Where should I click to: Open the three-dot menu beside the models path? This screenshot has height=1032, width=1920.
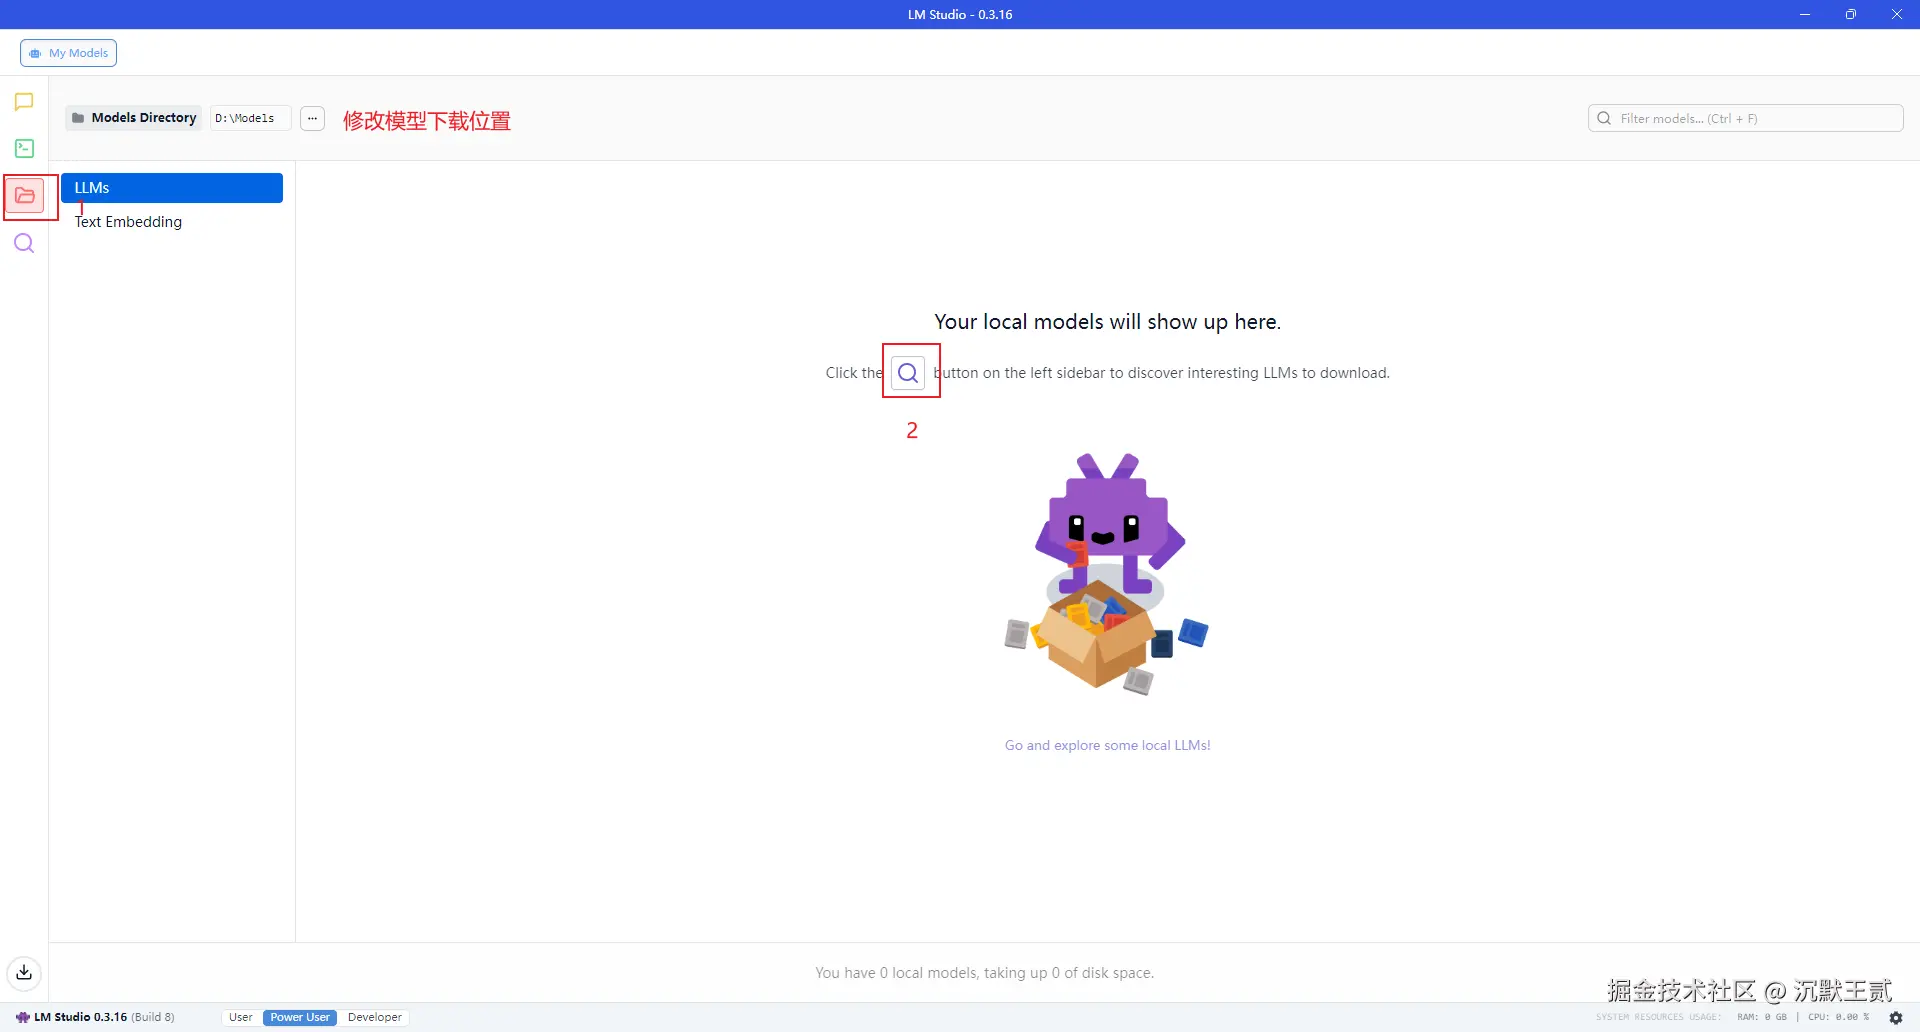[313, 118]
